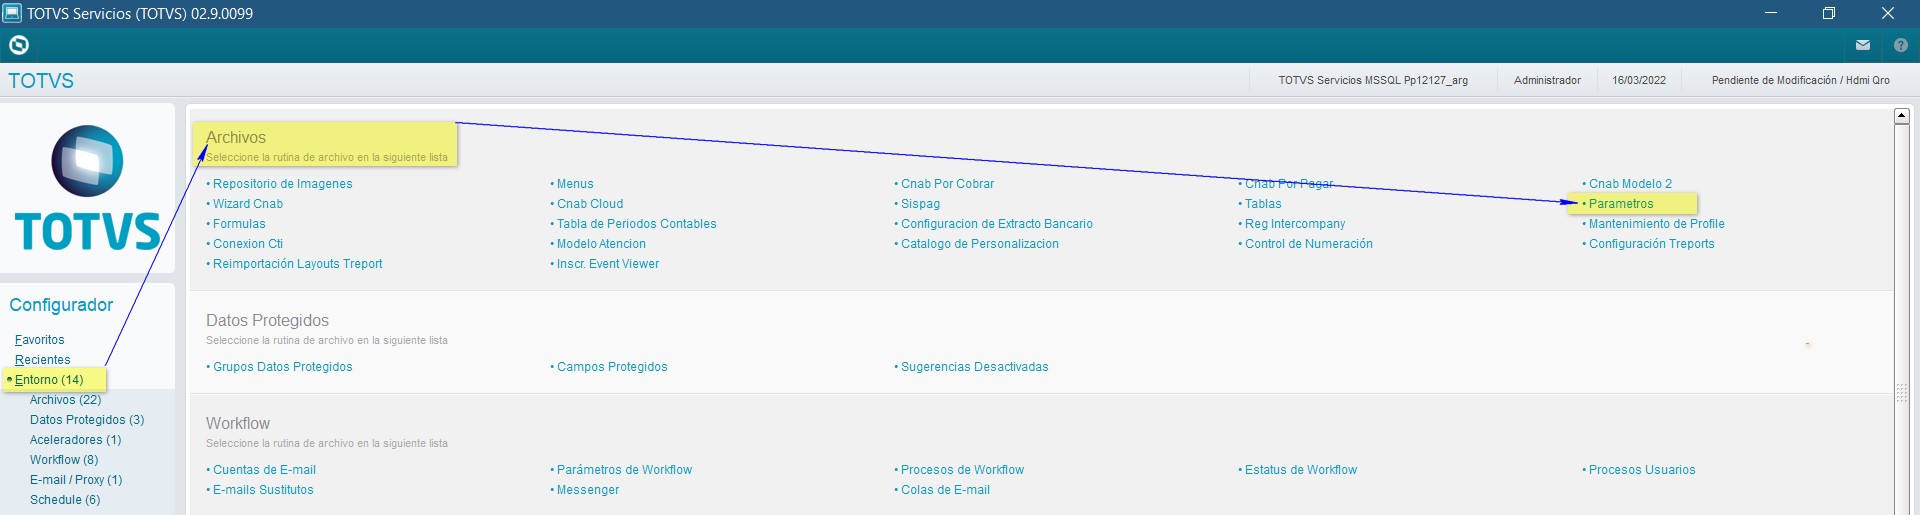Open Conexion Cti routine
Viewport: 1920px width, 515px height.
(x=247, y=244)
